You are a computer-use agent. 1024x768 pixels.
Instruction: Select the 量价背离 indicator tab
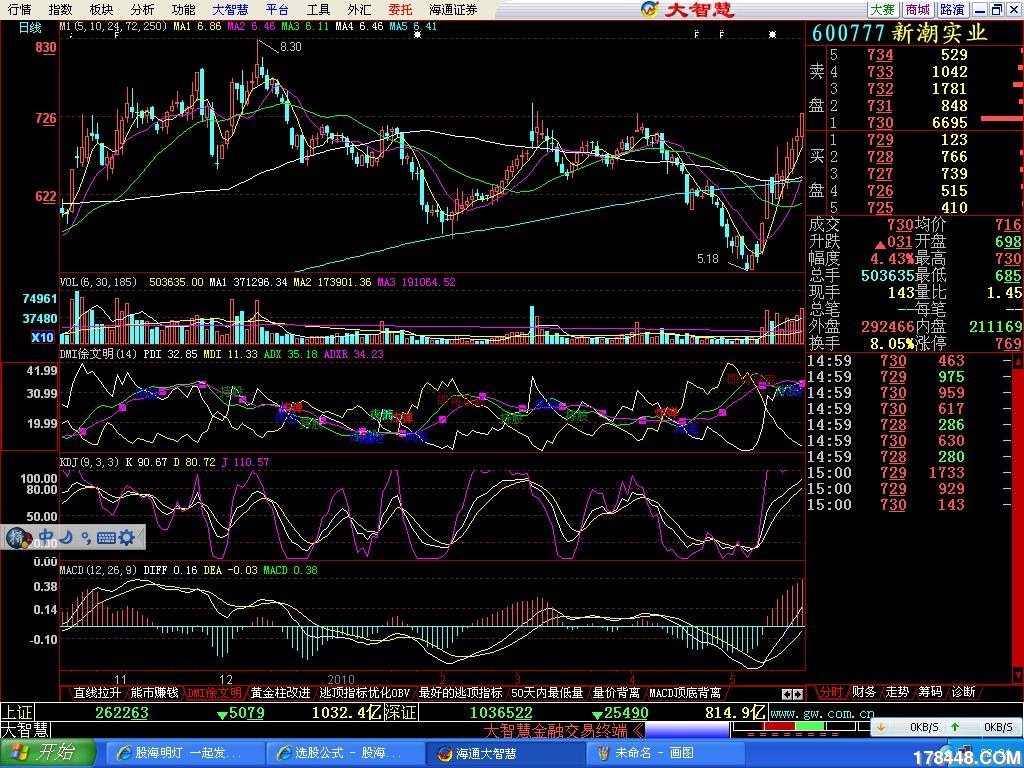616,692
